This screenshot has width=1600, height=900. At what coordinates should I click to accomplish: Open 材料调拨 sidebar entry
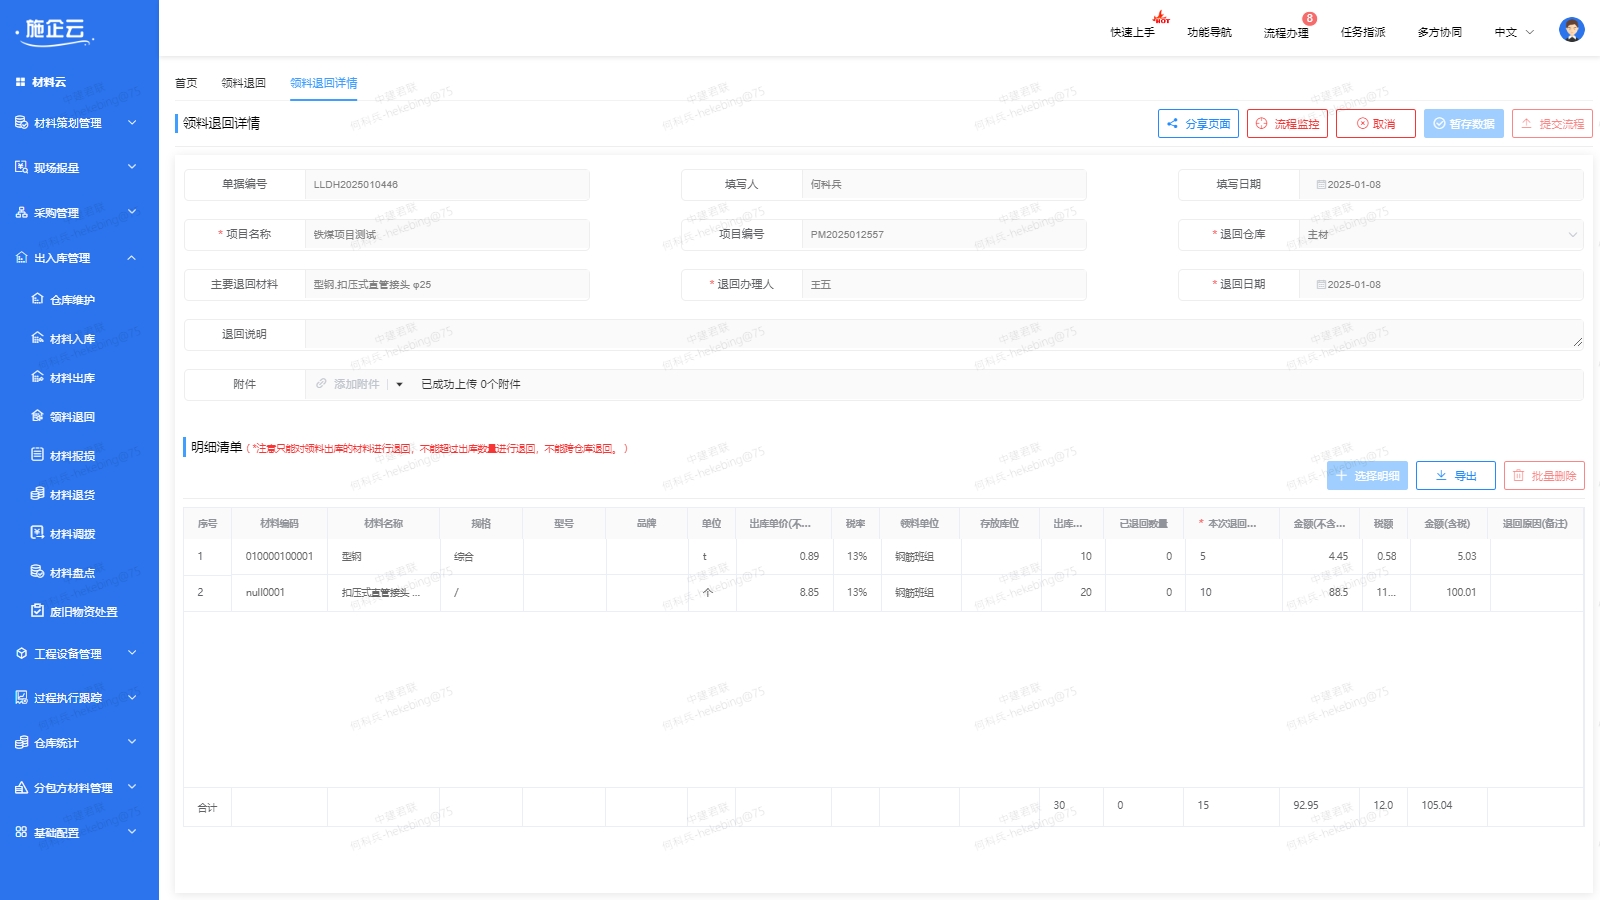[x=72, y=534]
